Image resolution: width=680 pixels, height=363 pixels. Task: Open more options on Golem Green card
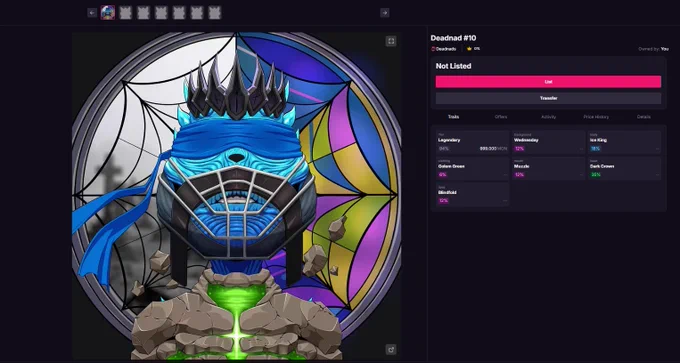505,175
